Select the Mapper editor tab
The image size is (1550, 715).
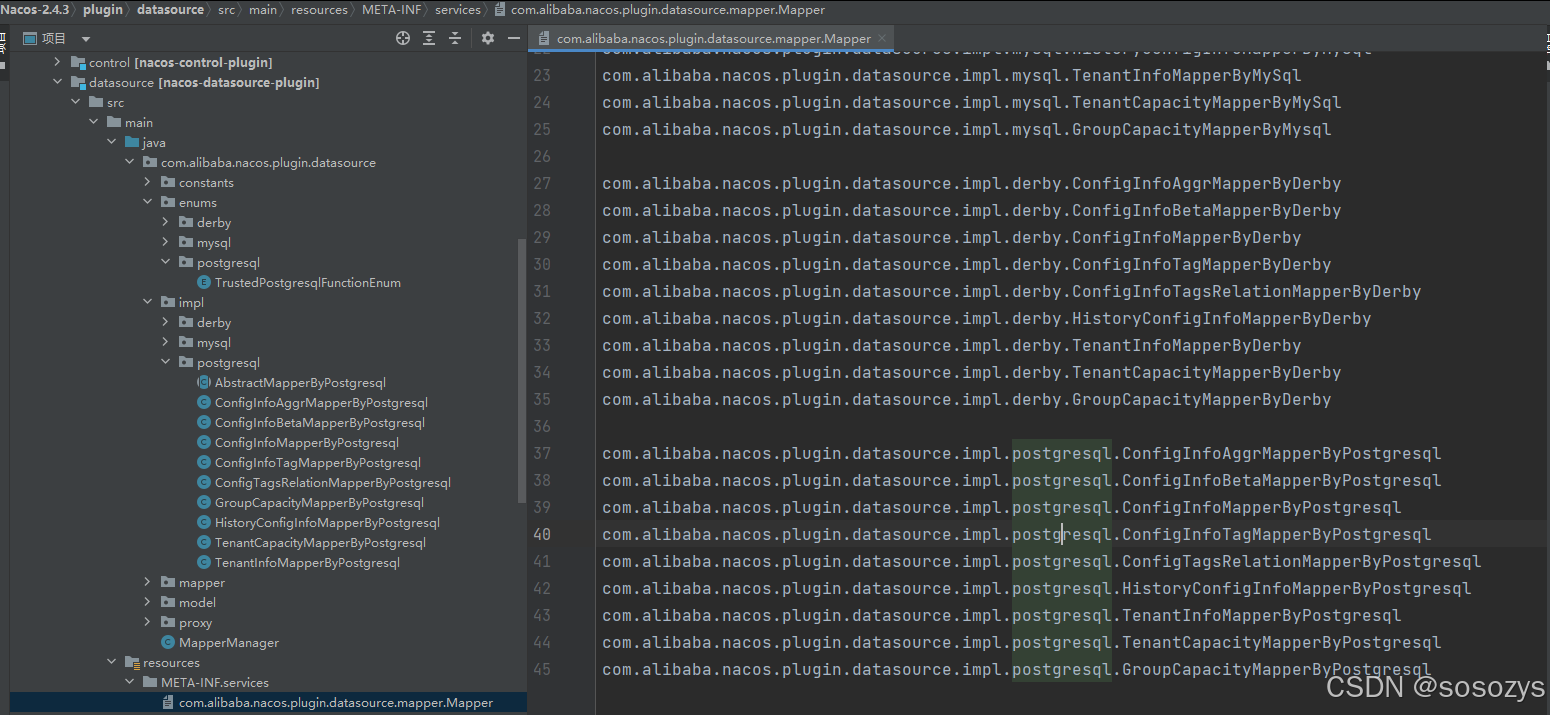tap(713, 38)
